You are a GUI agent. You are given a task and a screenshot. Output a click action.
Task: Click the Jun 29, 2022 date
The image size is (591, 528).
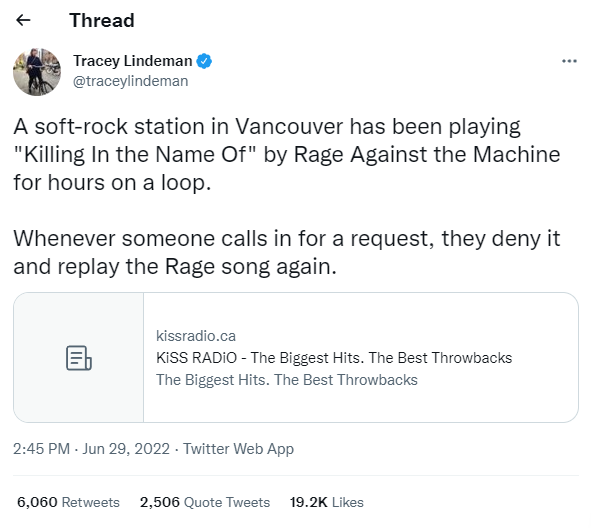[126, 449]
